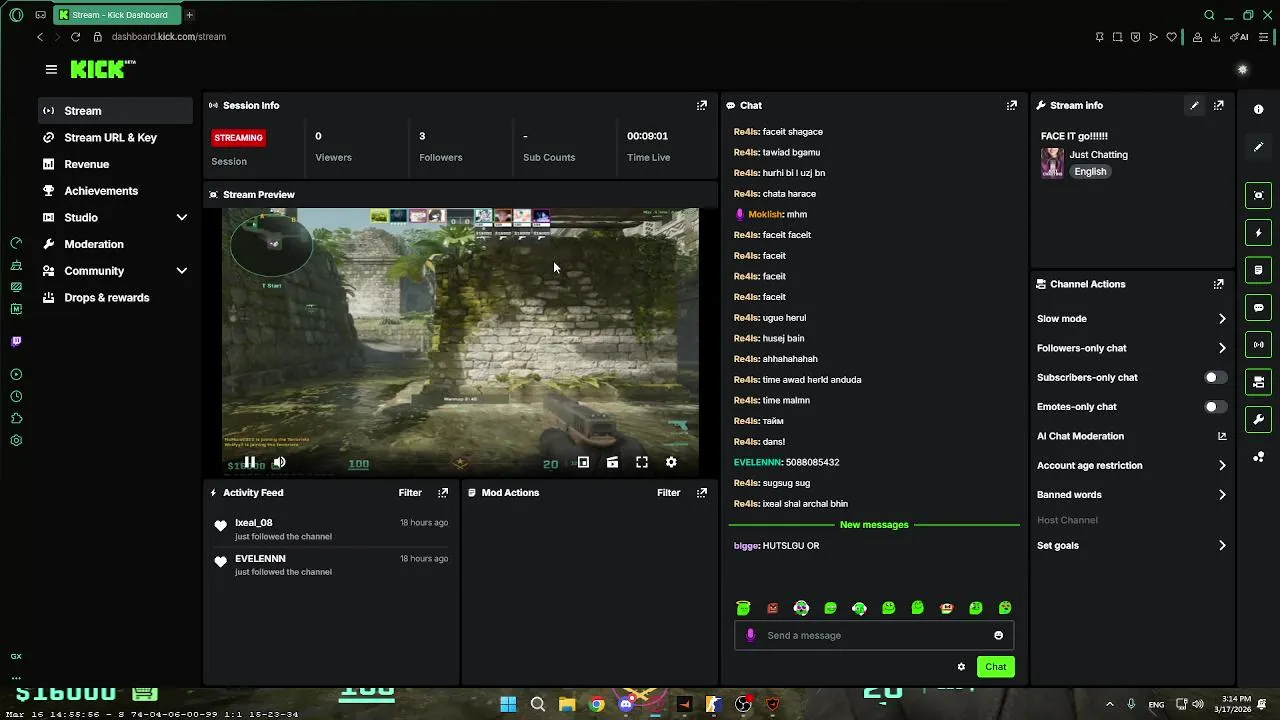Click the Send a message input field
The width and height of the screenshot is (1280, 720).
(874, 635)
